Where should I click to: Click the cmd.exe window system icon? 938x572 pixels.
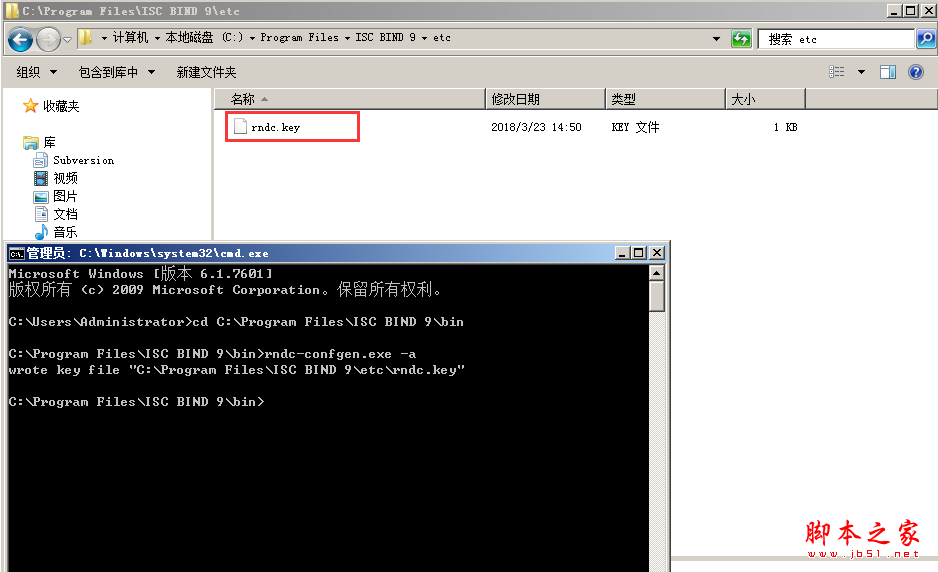tap(16, 254)
